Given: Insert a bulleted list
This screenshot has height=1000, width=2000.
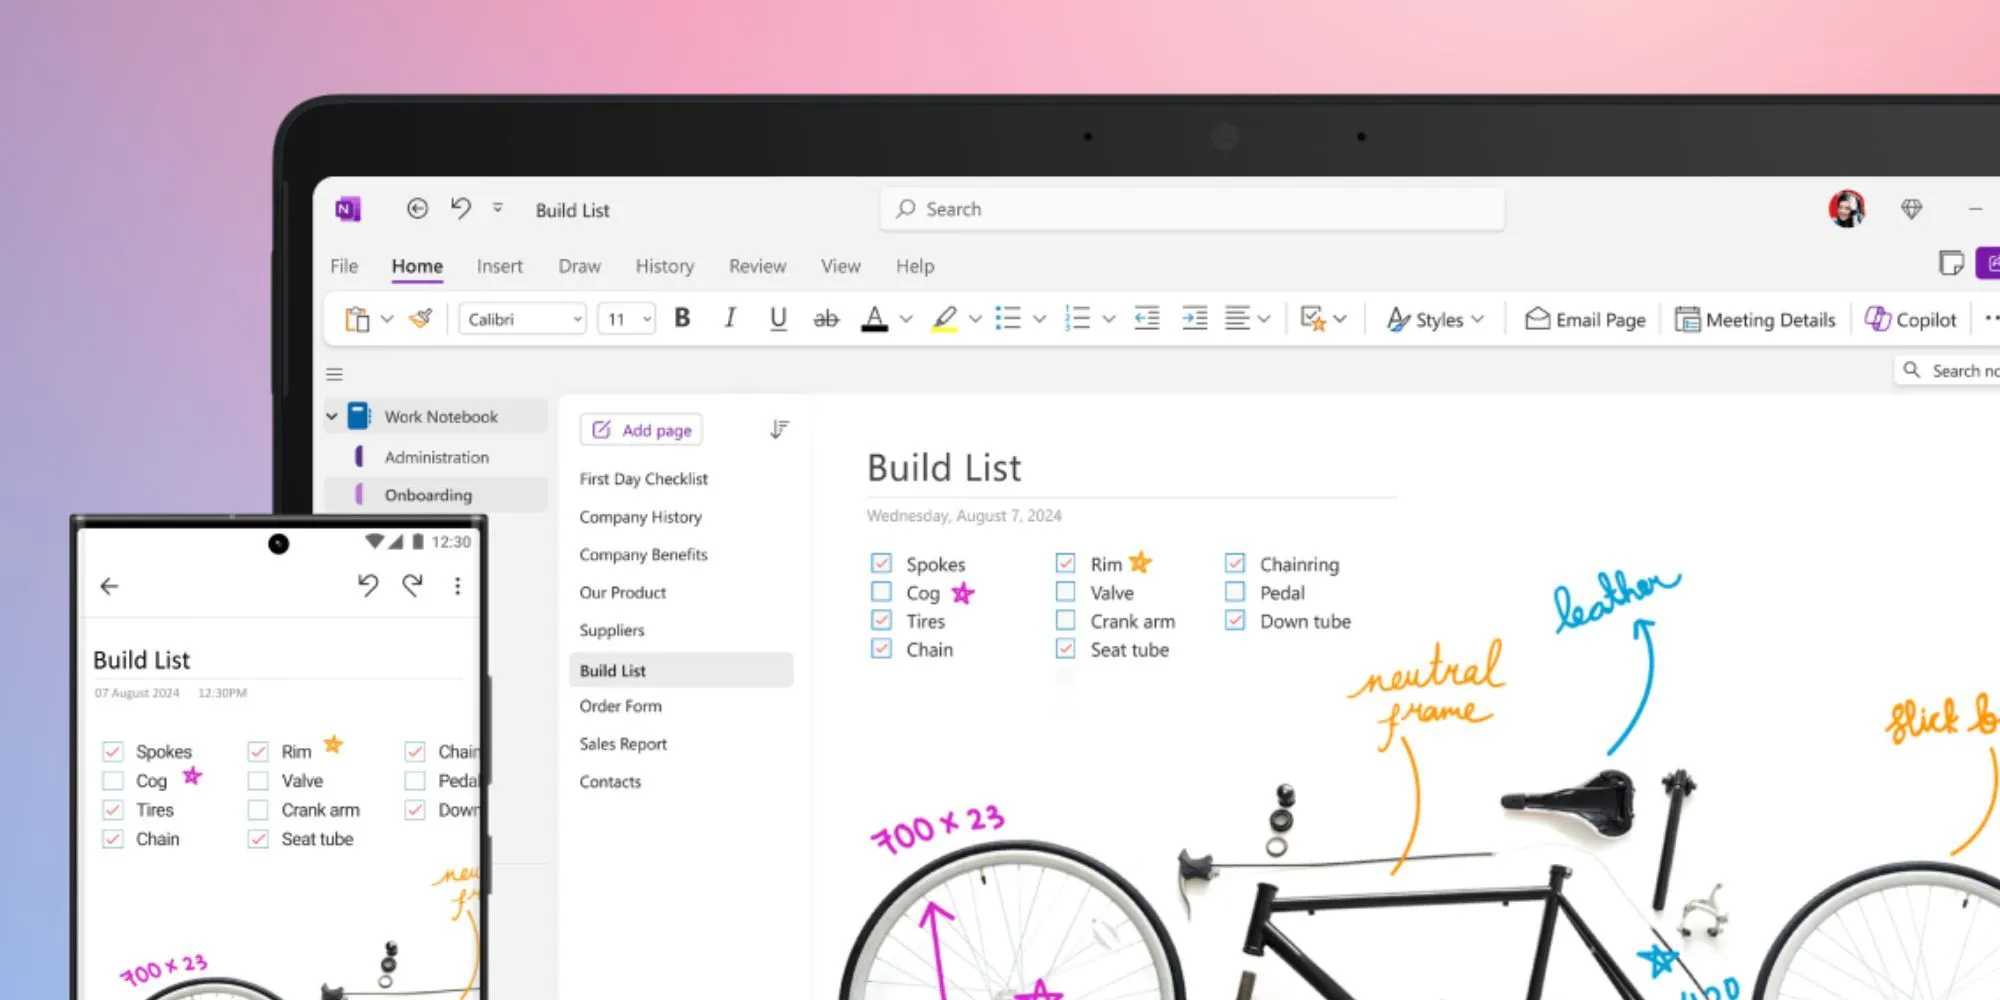Looking at the screenshot, I should coord(1008,319).
